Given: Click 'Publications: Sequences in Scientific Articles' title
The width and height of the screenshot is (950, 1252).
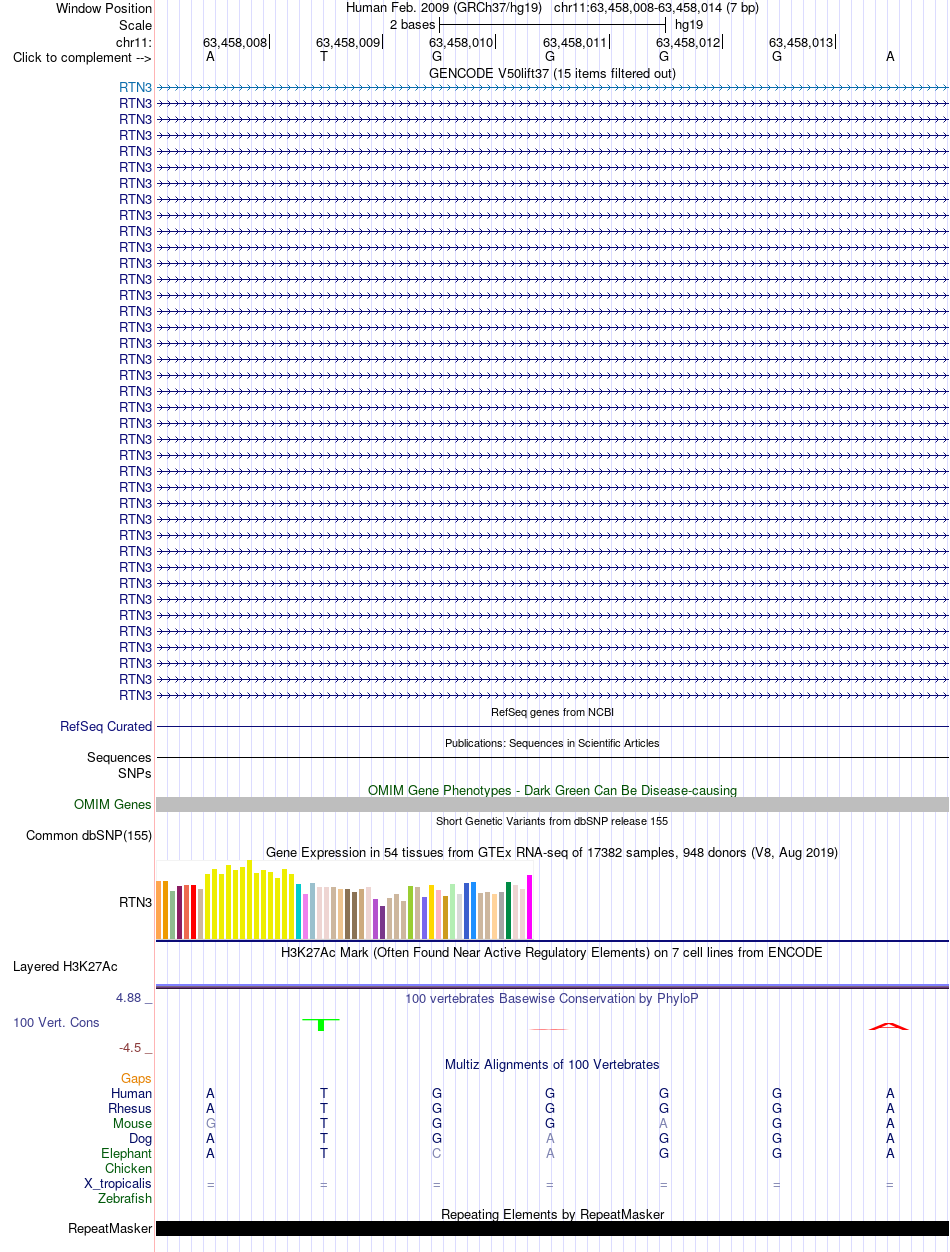Looking at the screenshot, I should [552, 743].
